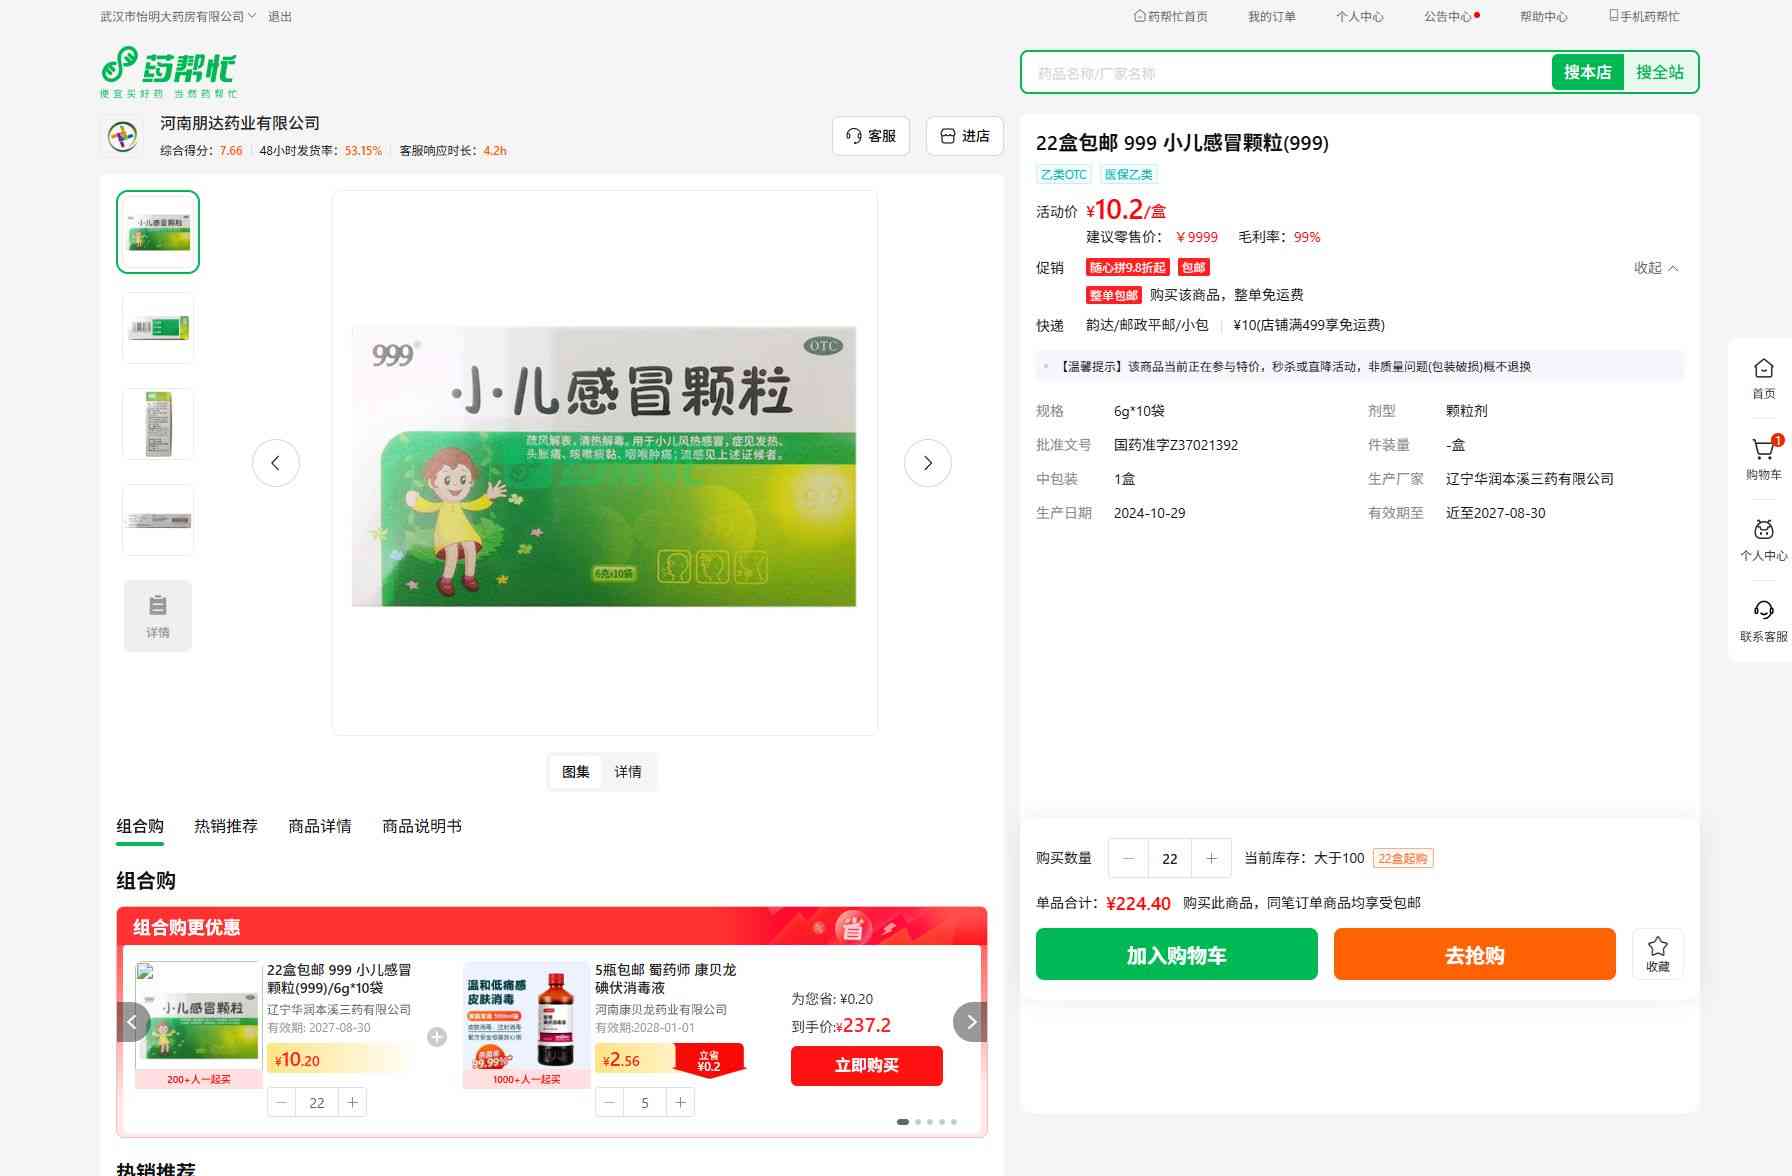Switch to the 热销推荐 tab
The image size is (1792, 1176).
pos(225,826)
